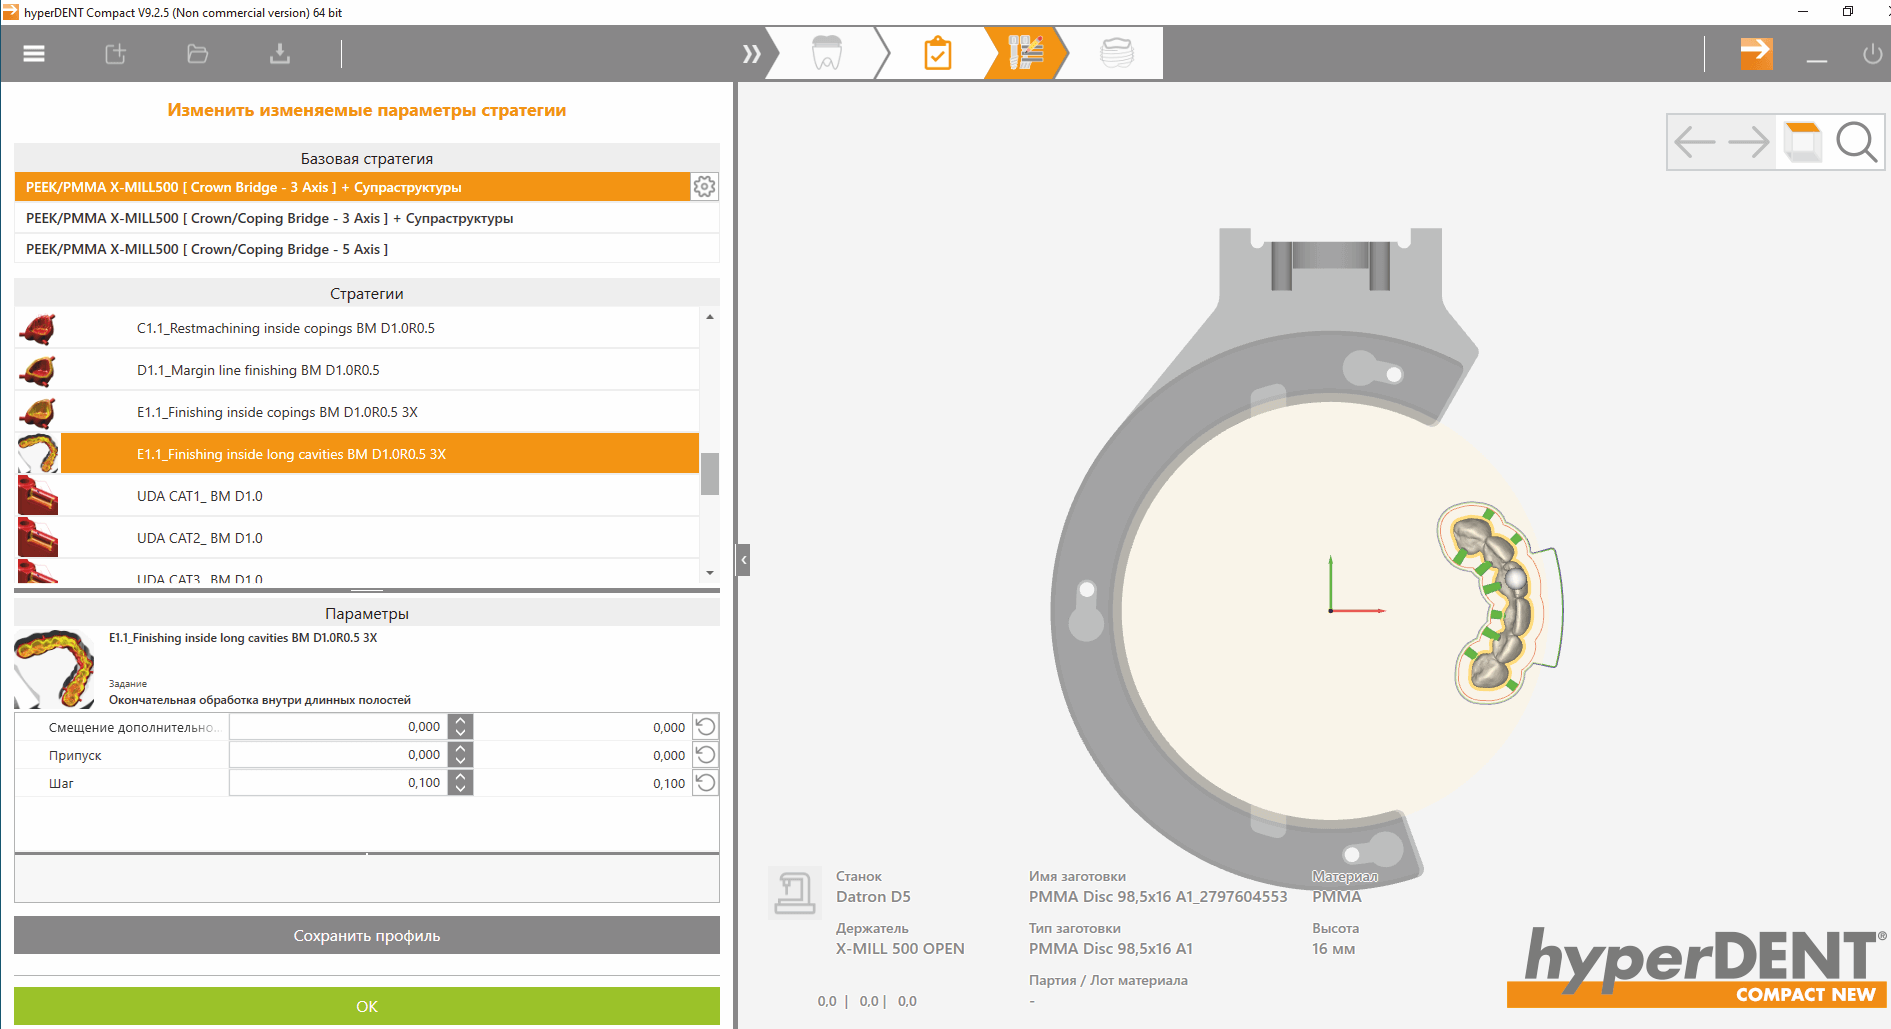Image resolution: width=1891 pixels, height=1029 pixels.
Task: Click the redo right arrow in viewport
Action: [x=1749, y=142]
